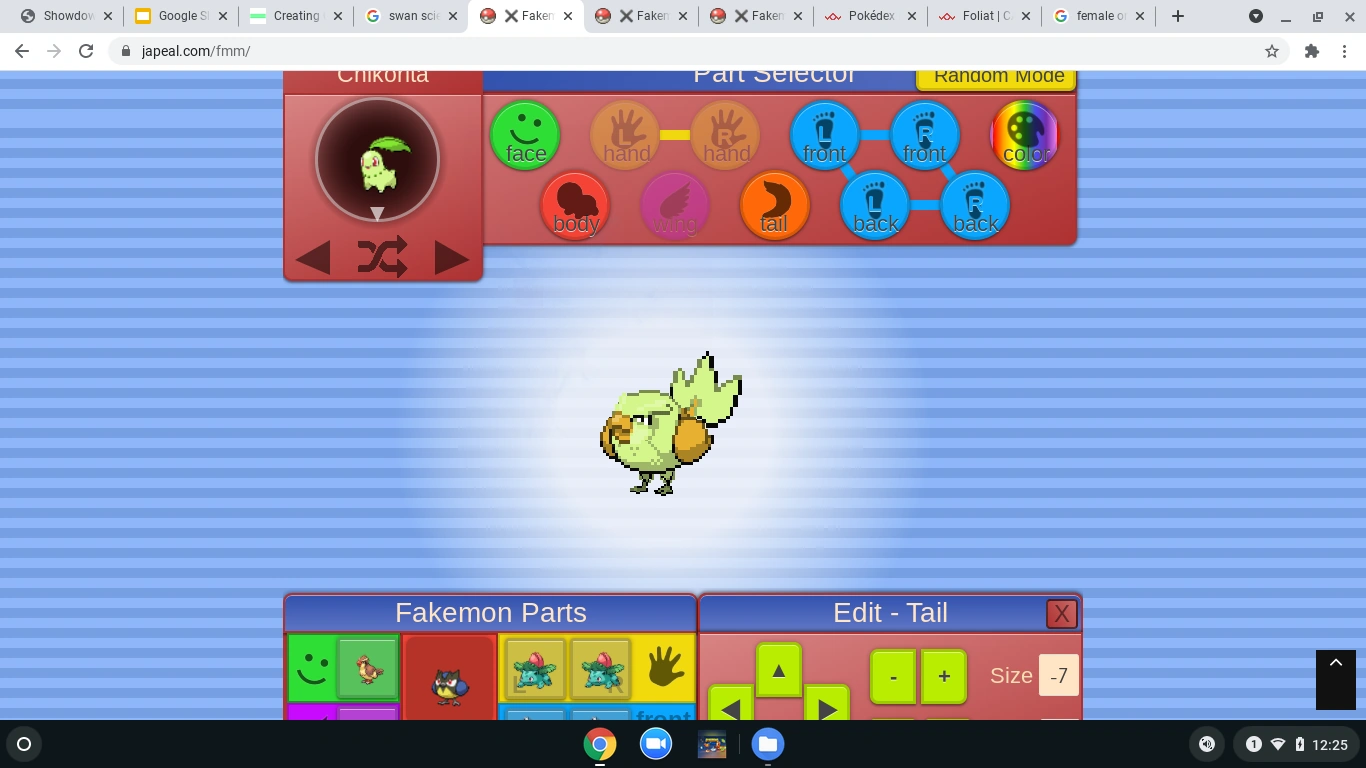Select the right front foot part
The width and height of the screenshot is (1366, 768).
(925, 136)
